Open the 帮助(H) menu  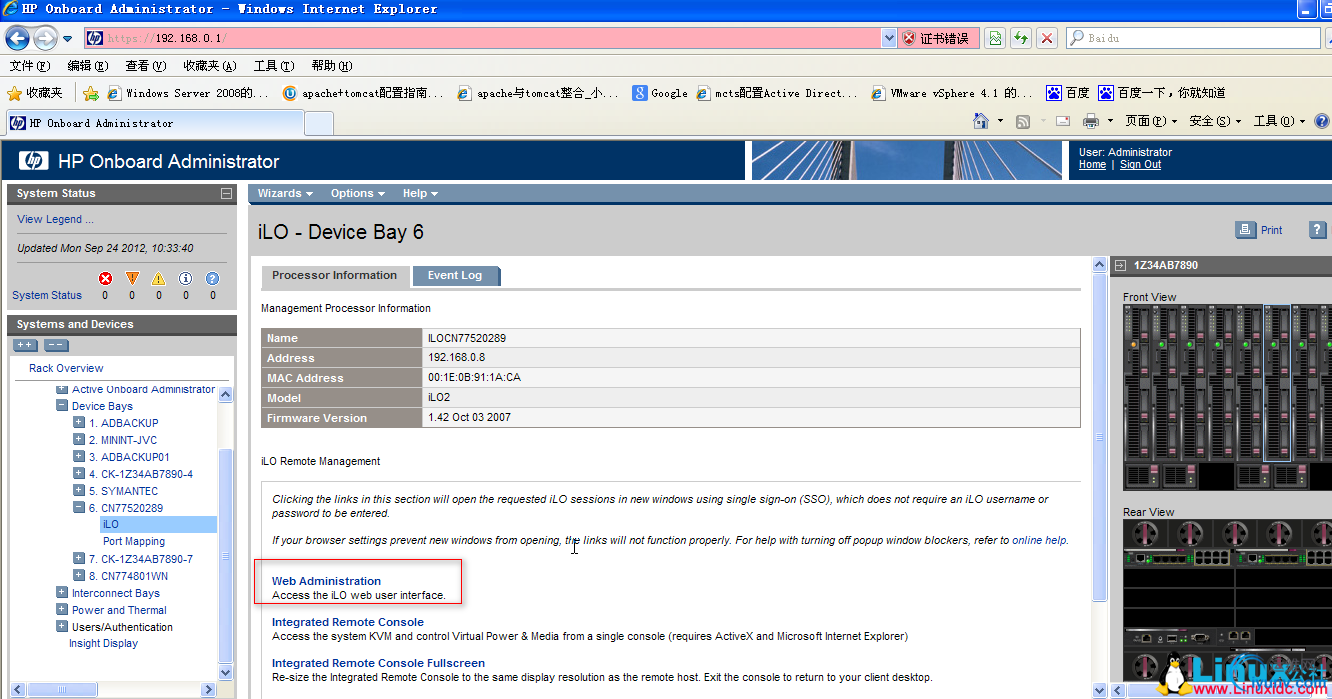click(x=331, y=66)
